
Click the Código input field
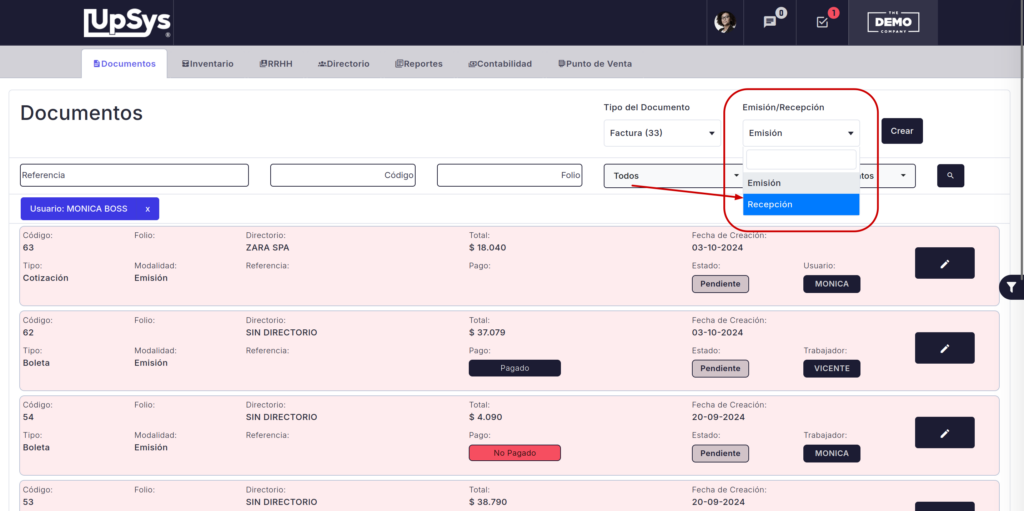pos(343,175)
